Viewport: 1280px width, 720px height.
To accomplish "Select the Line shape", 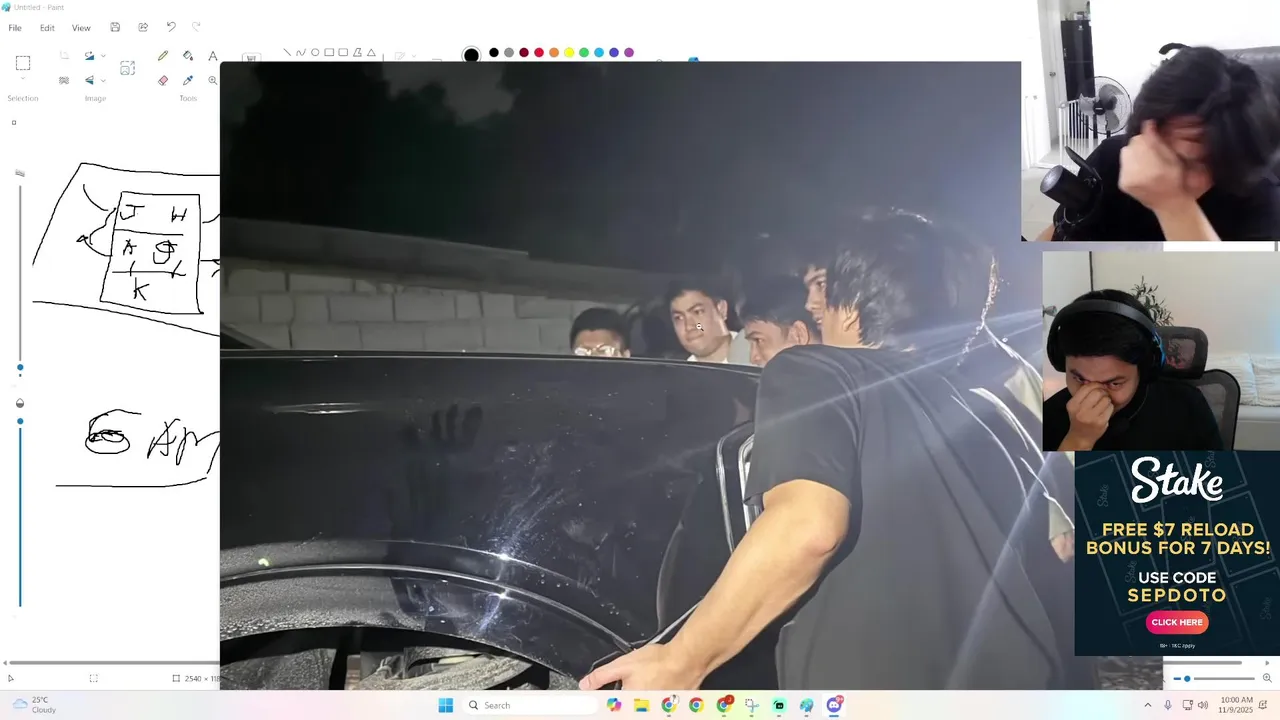I will [x=287, y=52].
